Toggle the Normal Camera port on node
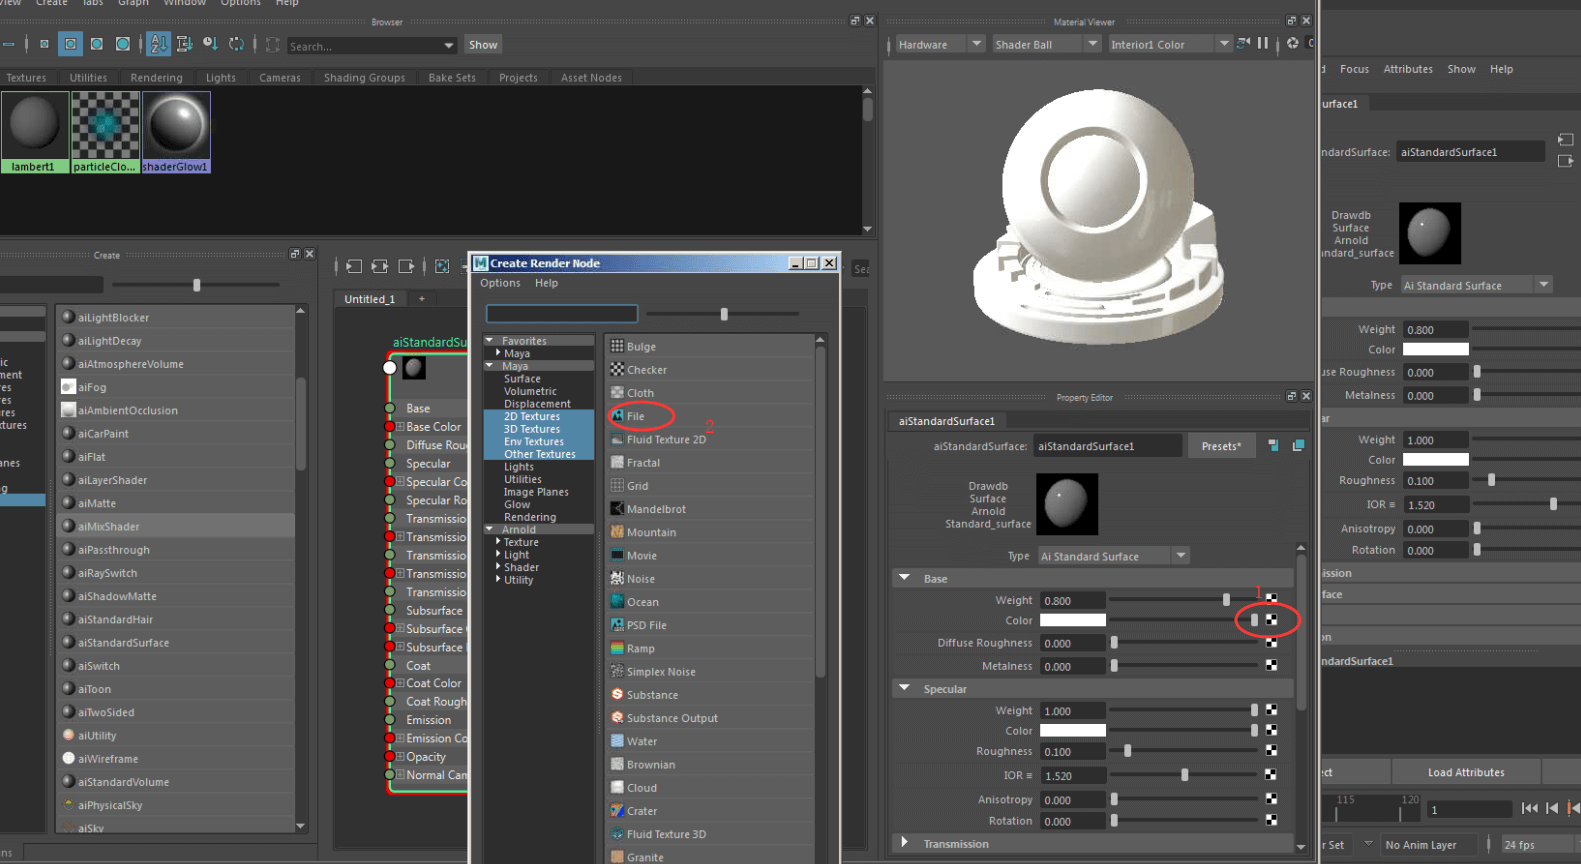Screen dimensions: 1581x864 pyautogui.click(x=390, y=775)
